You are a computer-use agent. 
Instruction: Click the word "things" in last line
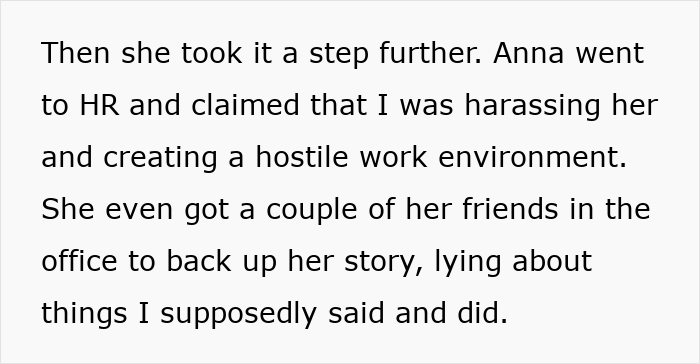(84, 315)
